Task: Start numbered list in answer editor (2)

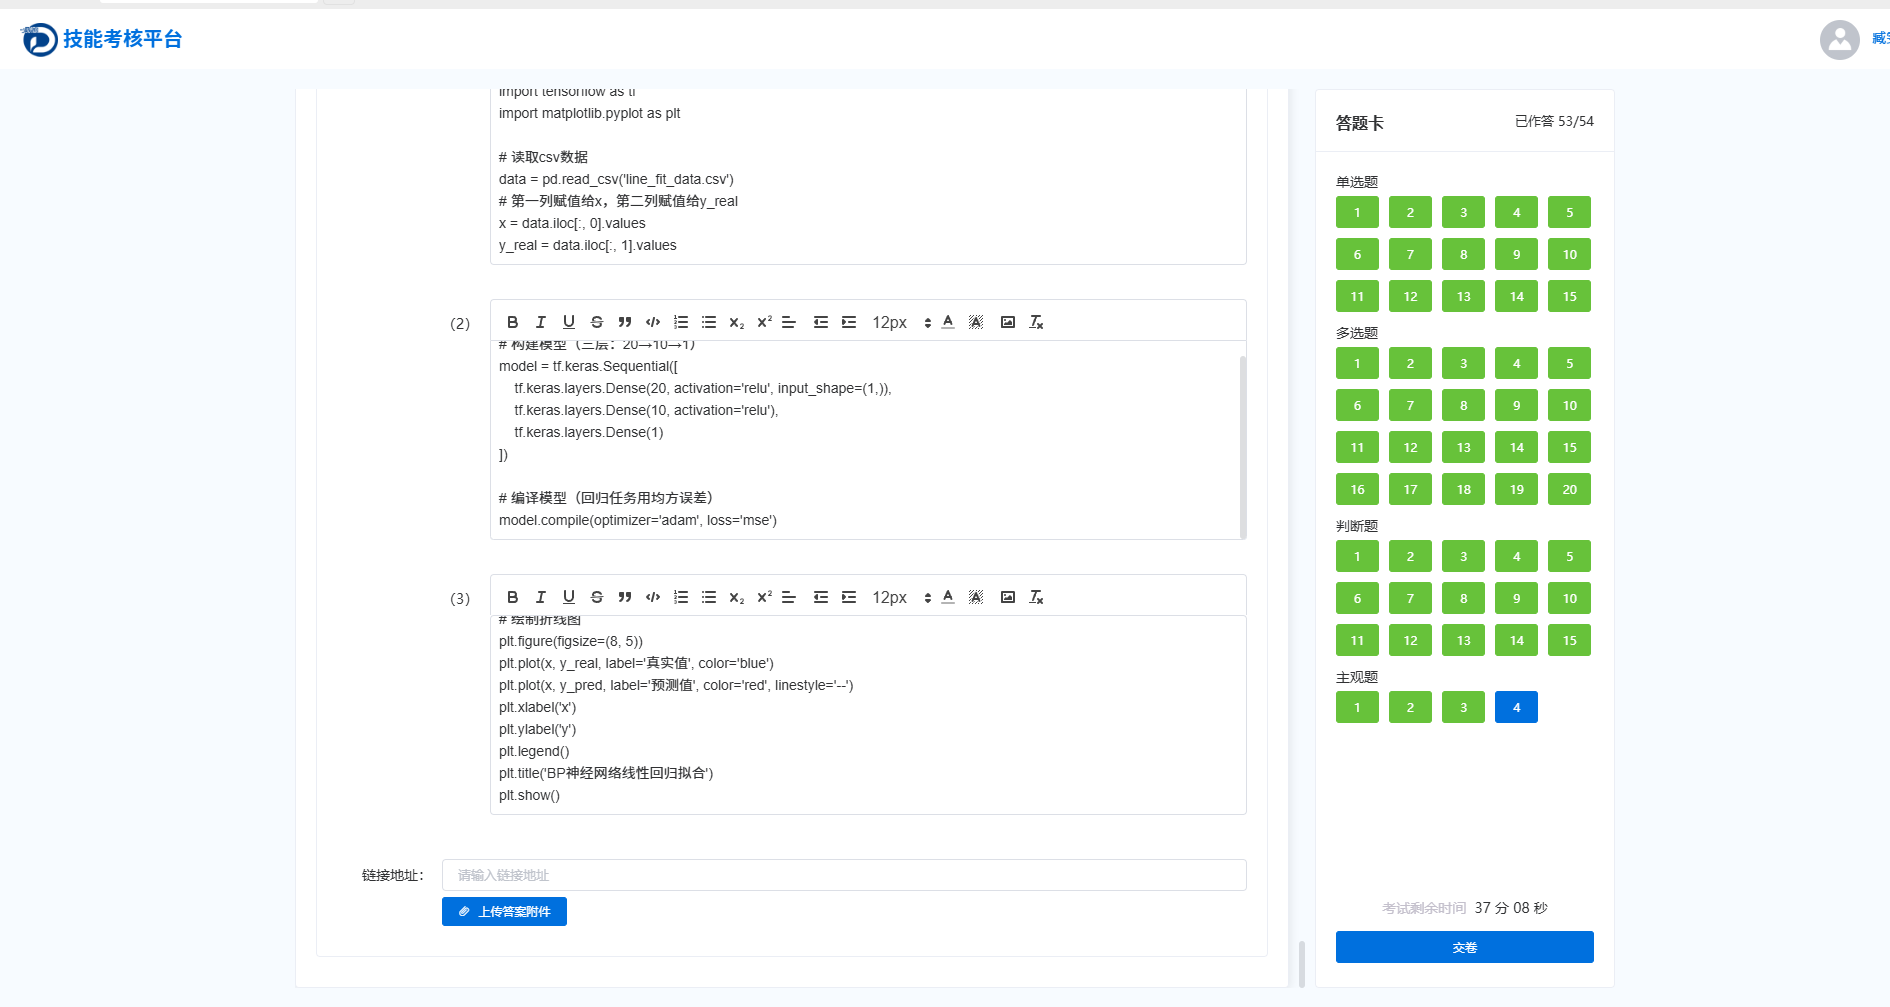Action: click(x=681, y=322)
